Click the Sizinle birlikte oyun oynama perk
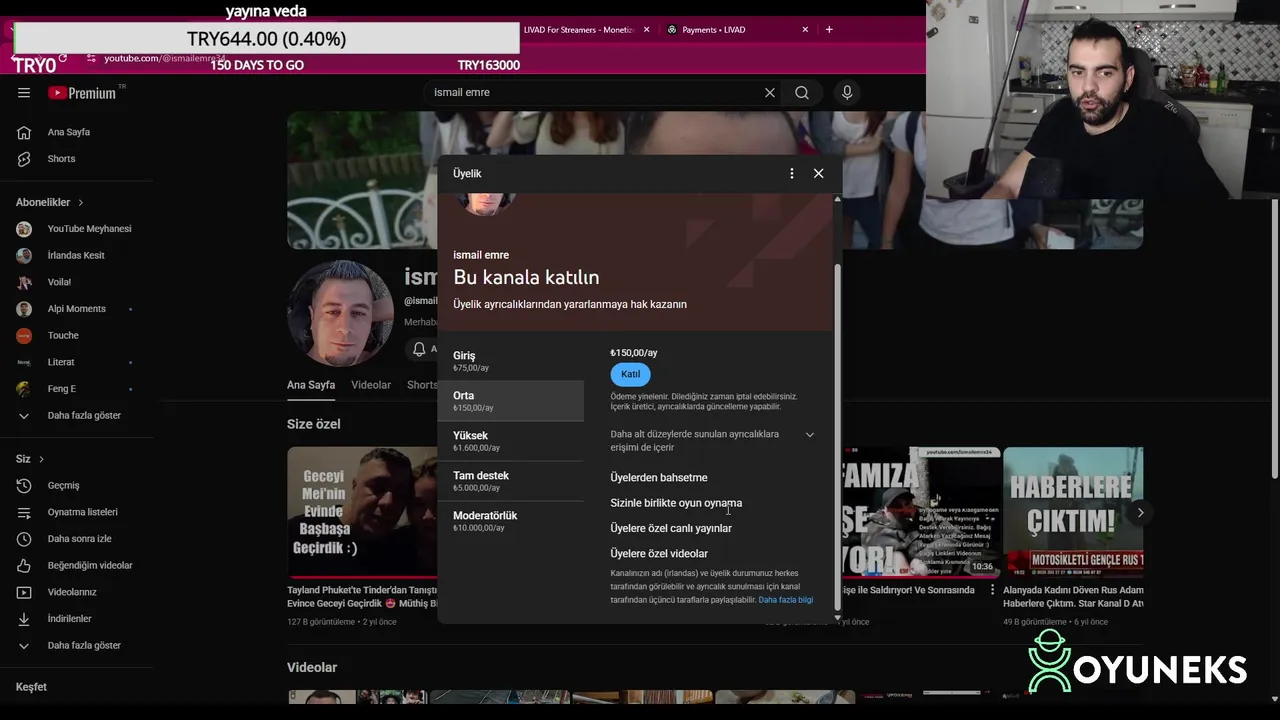This screenshot has height=720, width=1280. (x=676, y=503)
